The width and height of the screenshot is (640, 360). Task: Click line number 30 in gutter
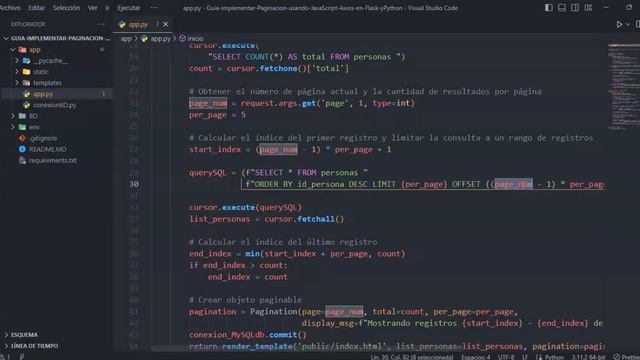pyautogui.click(x=134, y=184)
